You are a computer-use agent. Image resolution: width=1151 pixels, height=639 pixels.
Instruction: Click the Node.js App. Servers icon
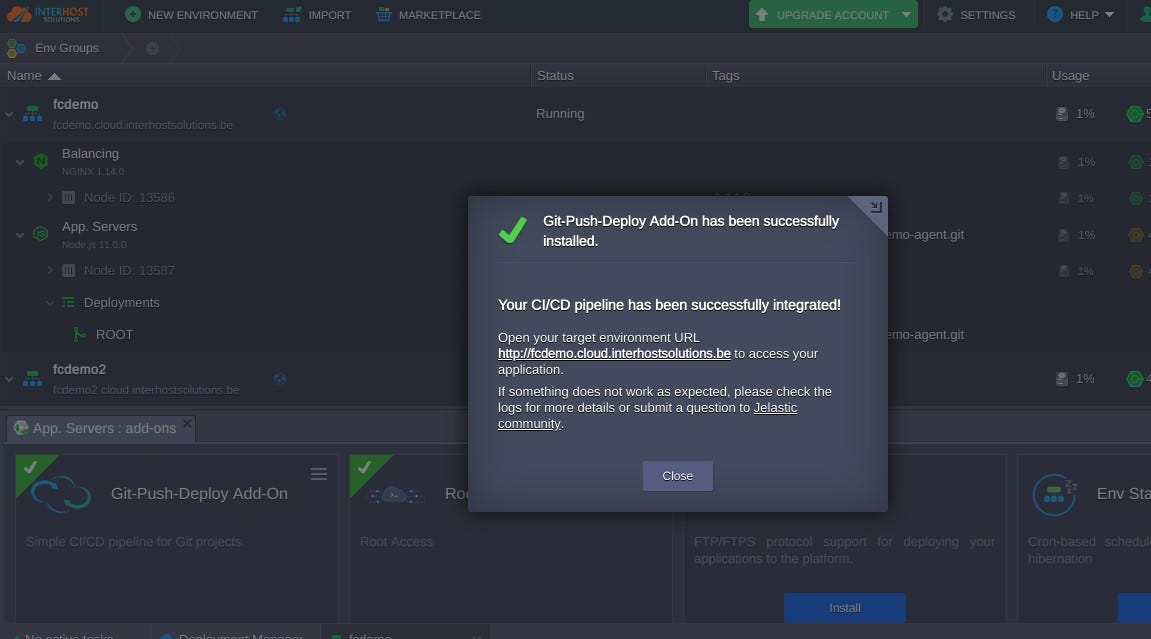pos(41,234)
